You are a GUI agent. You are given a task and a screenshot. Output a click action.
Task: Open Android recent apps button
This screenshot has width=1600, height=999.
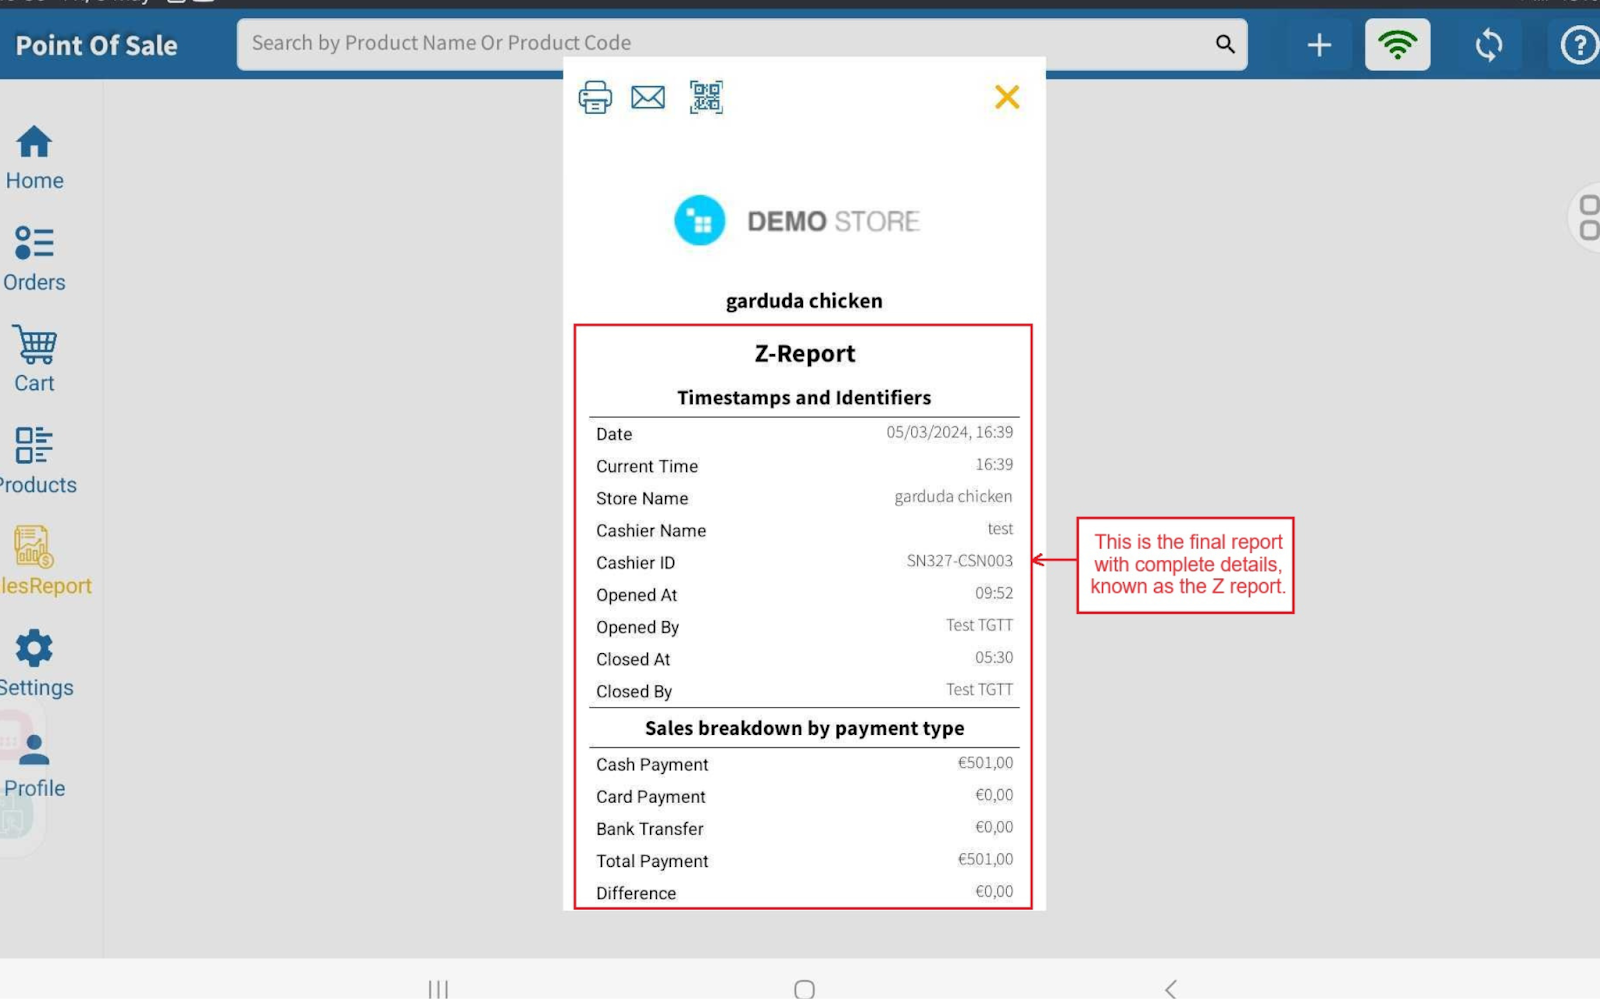pos(438,988)
